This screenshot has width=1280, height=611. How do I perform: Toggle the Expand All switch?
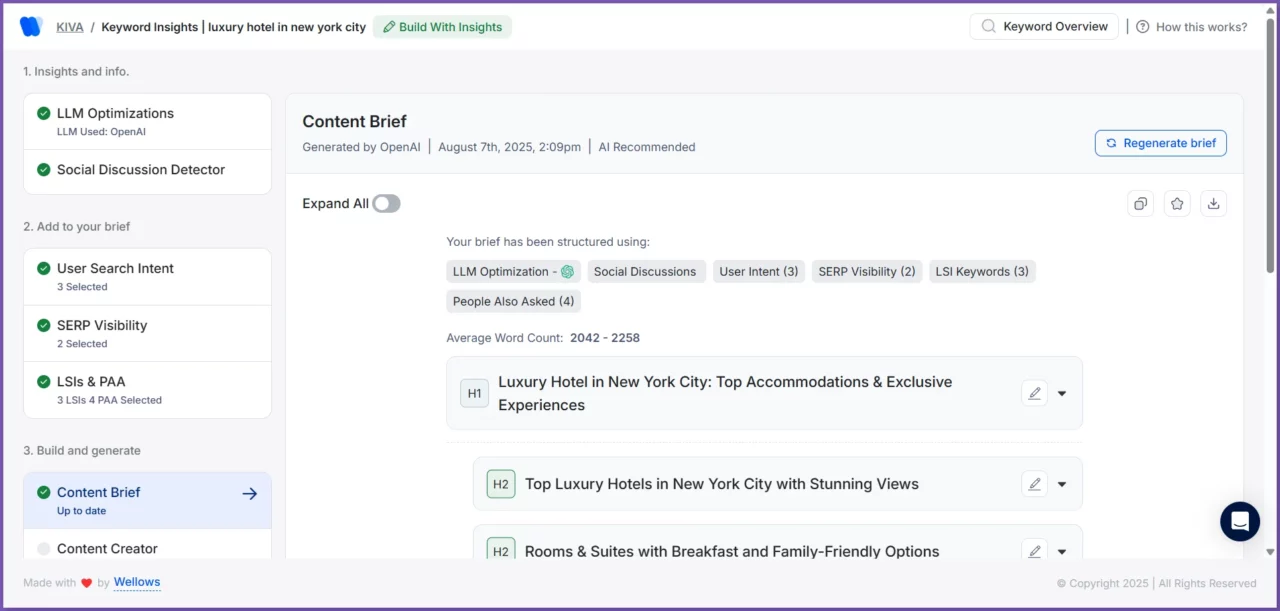point(386,204)
